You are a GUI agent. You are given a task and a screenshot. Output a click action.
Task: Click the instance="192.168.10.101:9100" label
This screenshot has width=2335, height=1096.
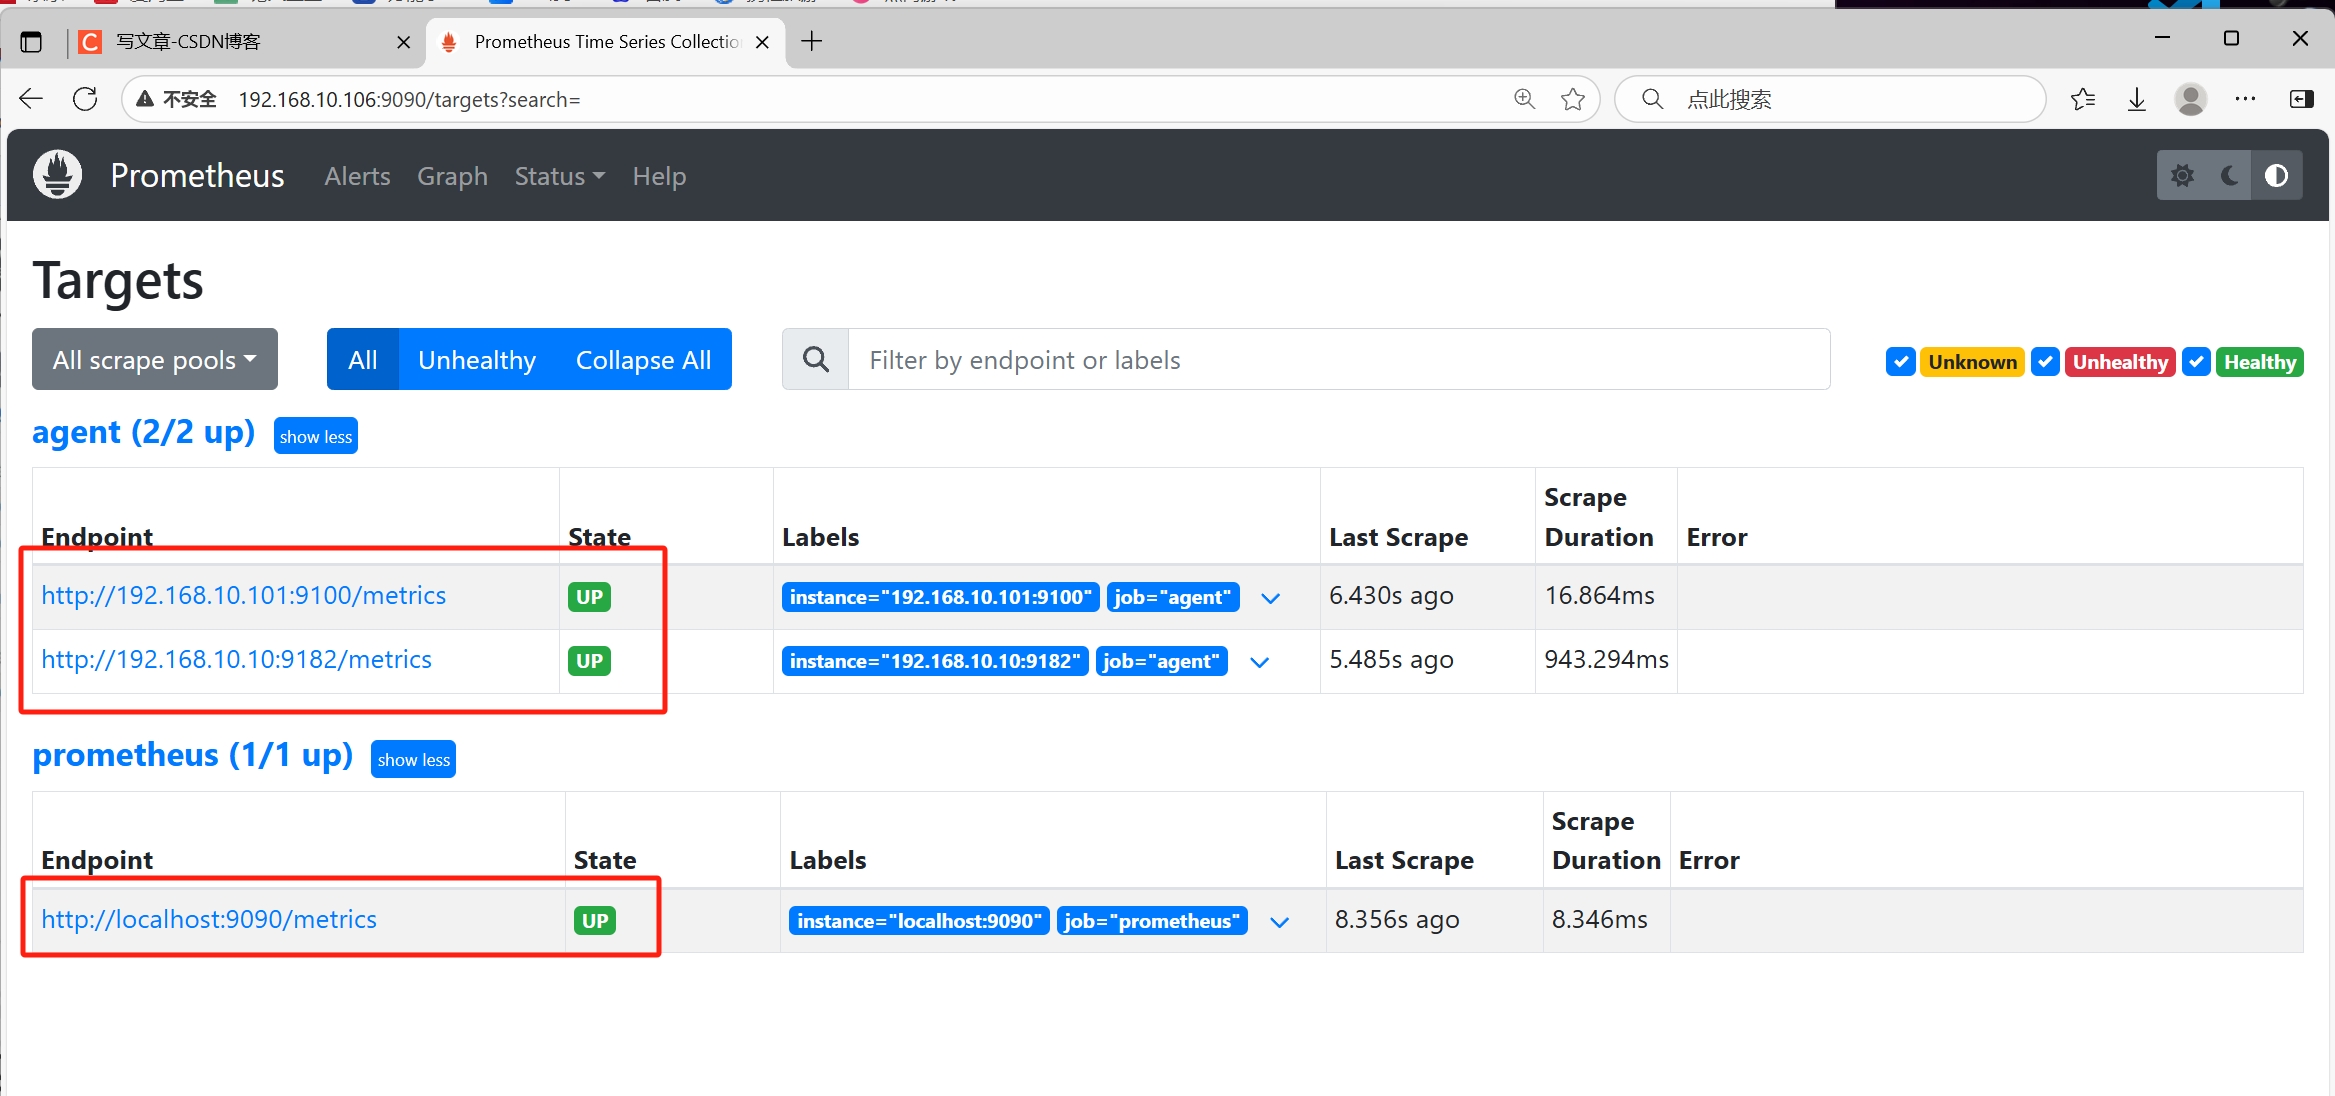tap(940, 597)
